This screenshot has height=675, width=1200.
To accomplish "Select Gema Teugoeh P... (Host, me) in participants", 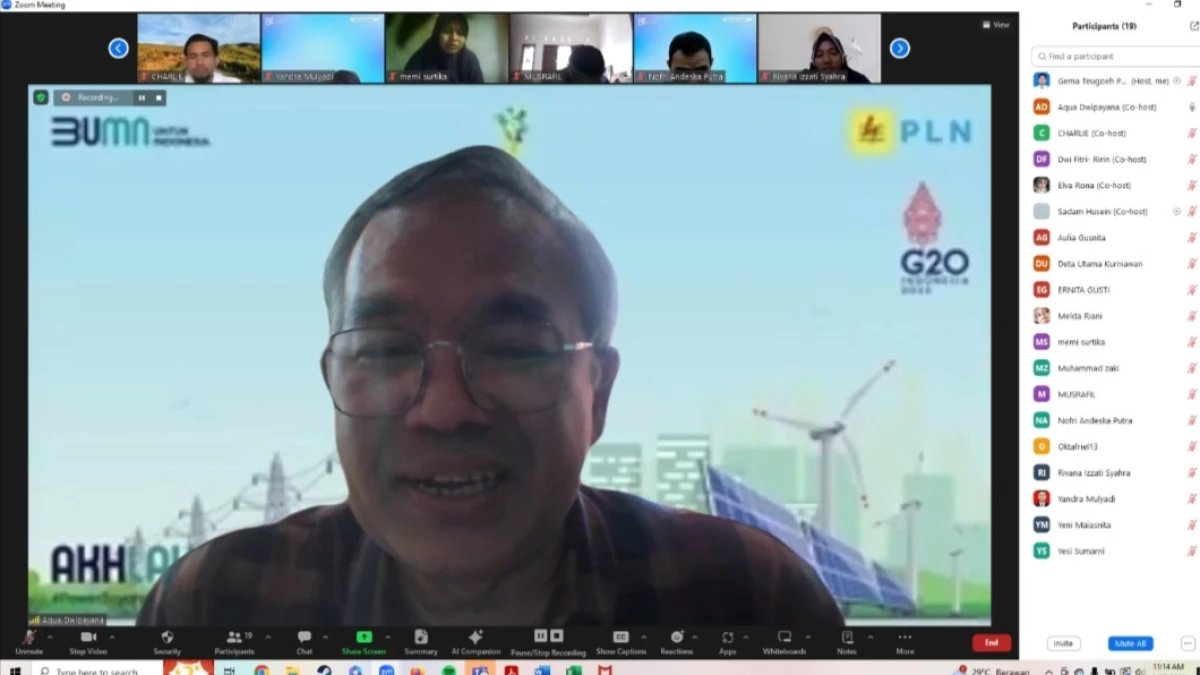I will [x=1114, y=81].
